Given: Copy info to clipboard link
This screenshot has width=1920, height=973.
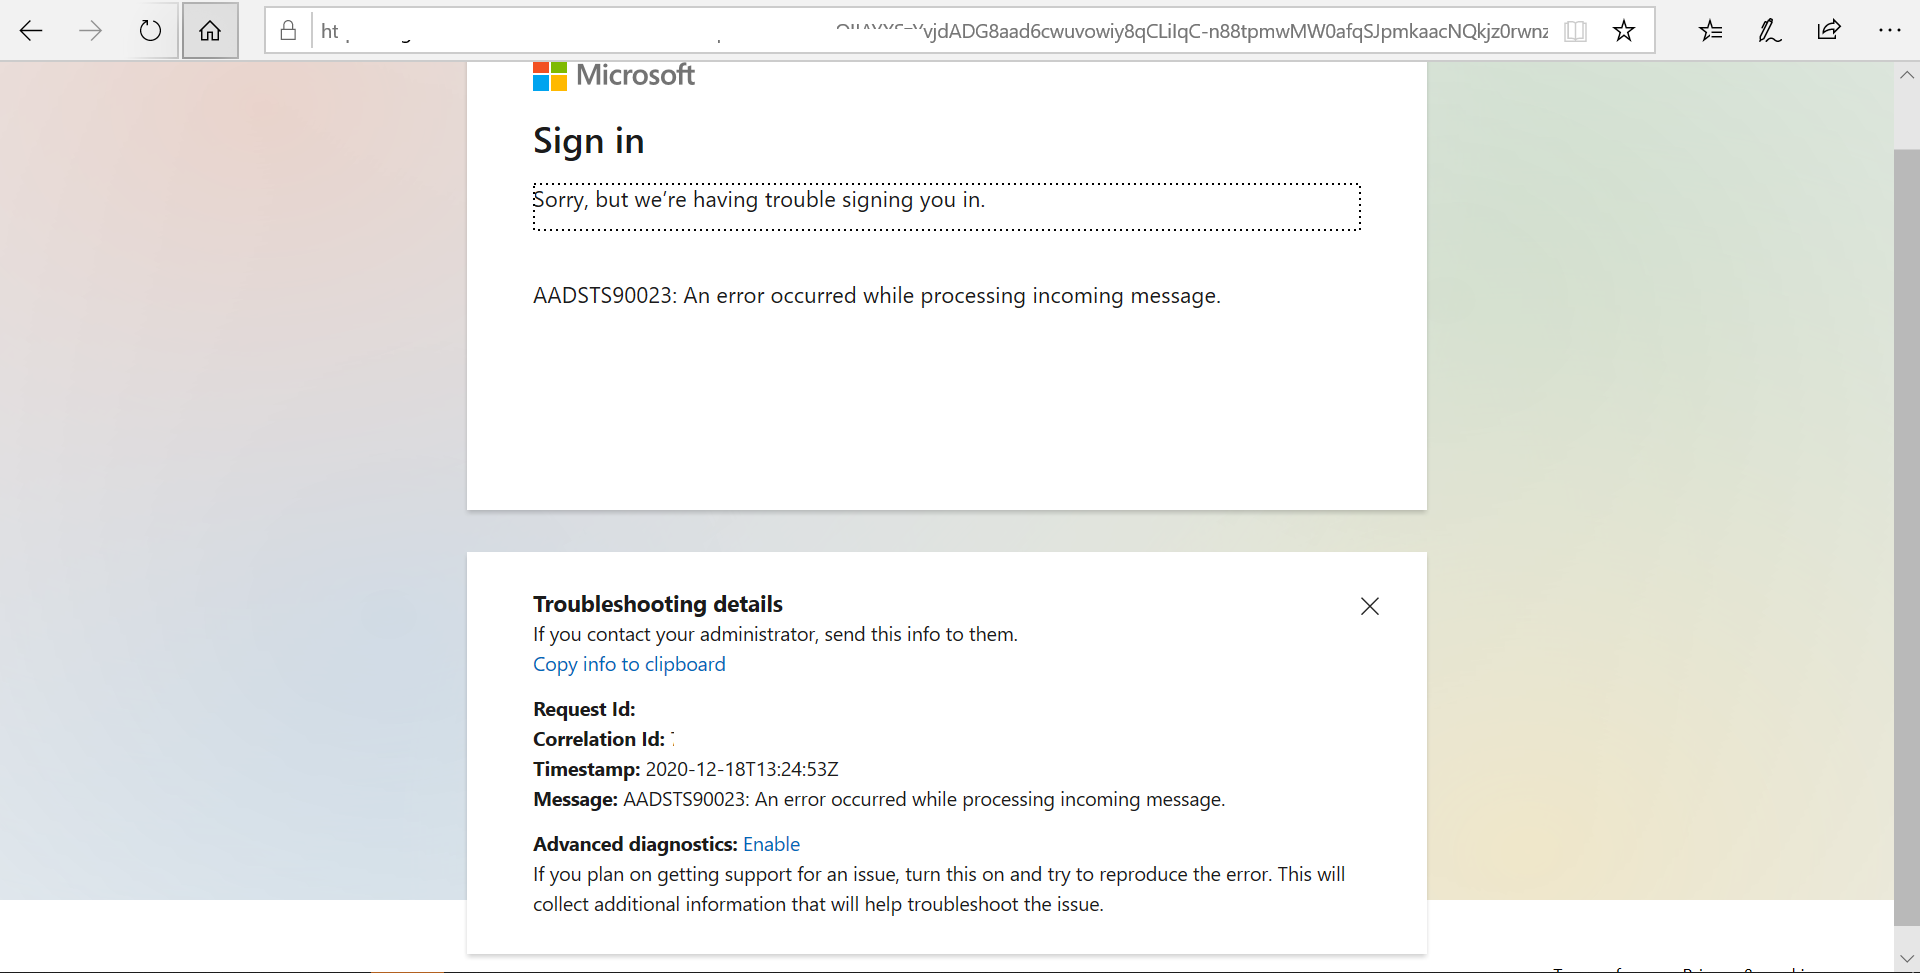Looking at the screenshot, I should point(629,664).
